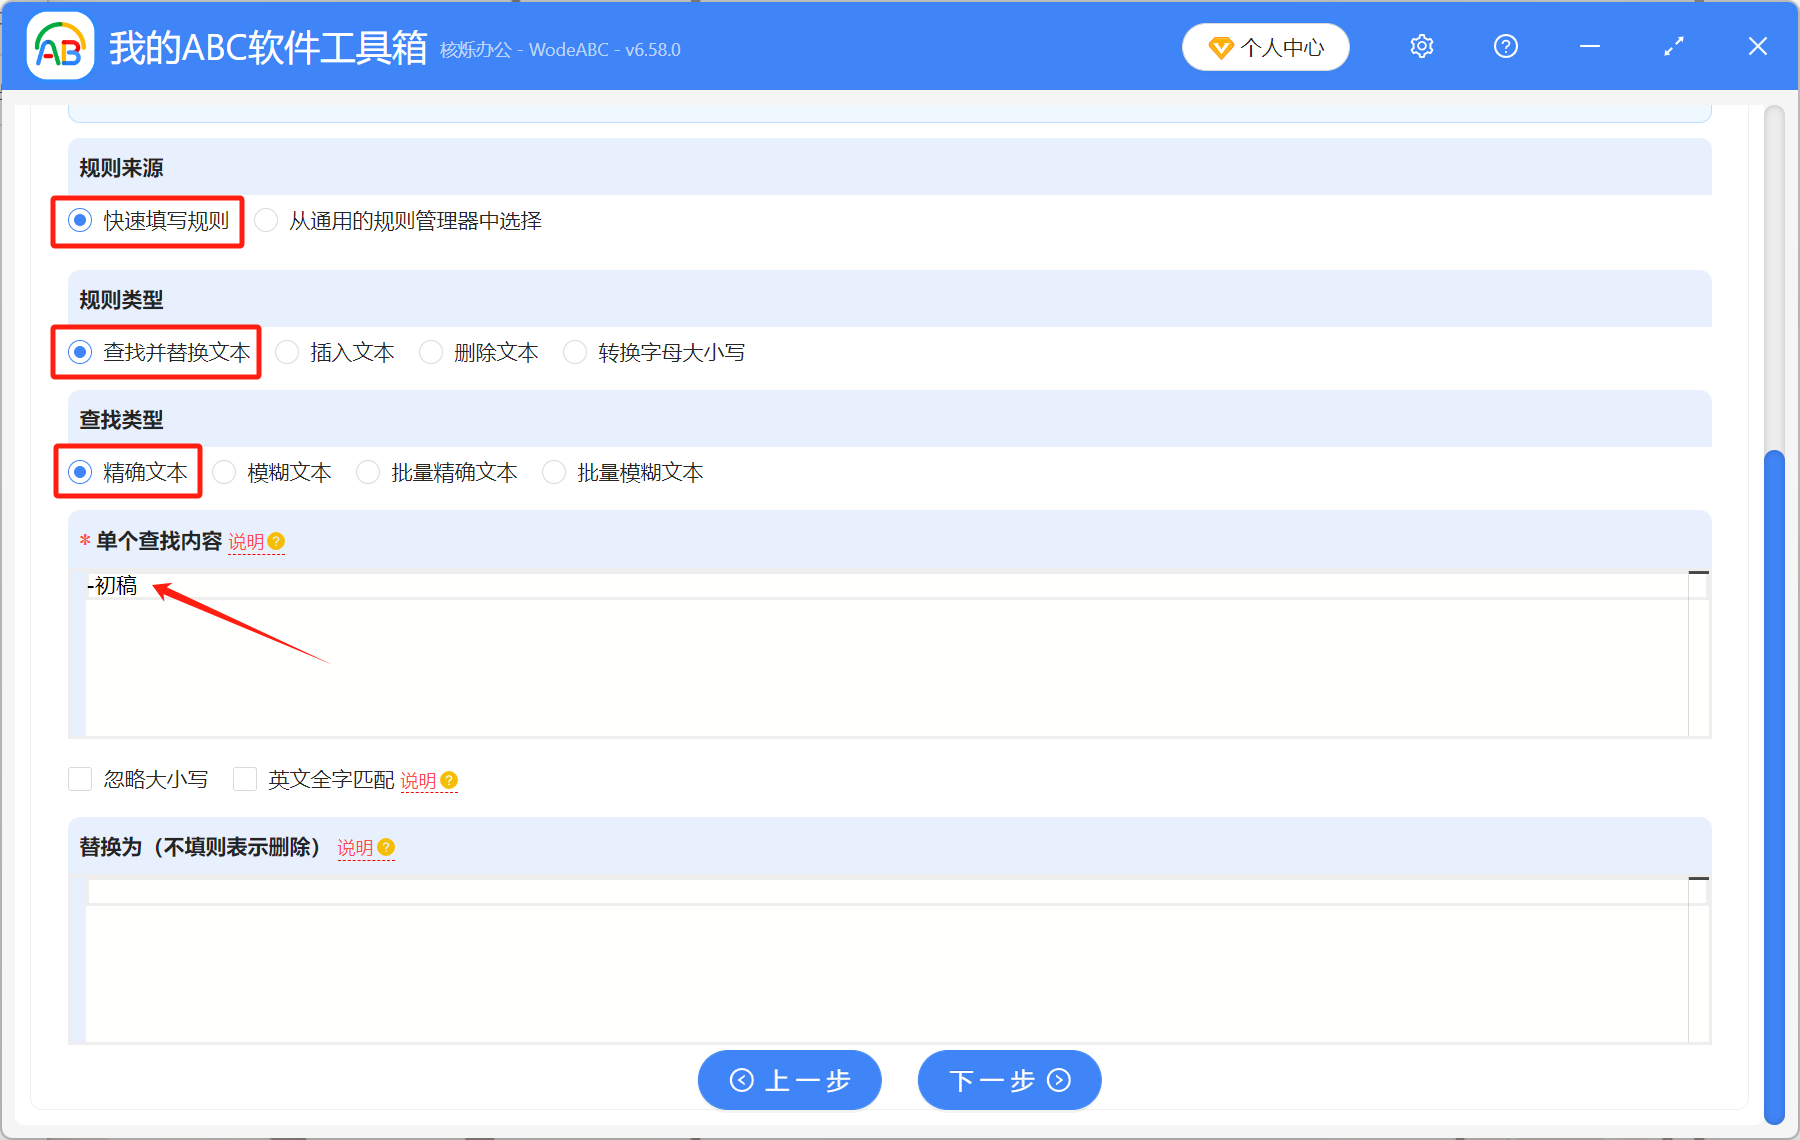Open 个人中心 user center
1800x1140 pixels.
pos(1265,47)
